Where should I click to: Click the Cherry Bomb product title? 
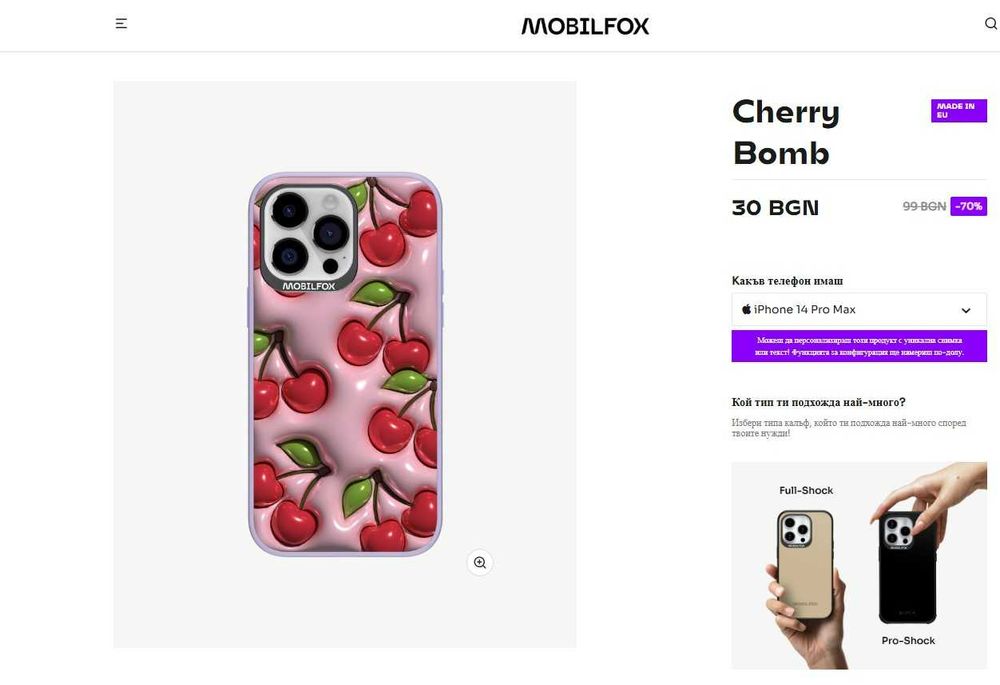[786, 132]
